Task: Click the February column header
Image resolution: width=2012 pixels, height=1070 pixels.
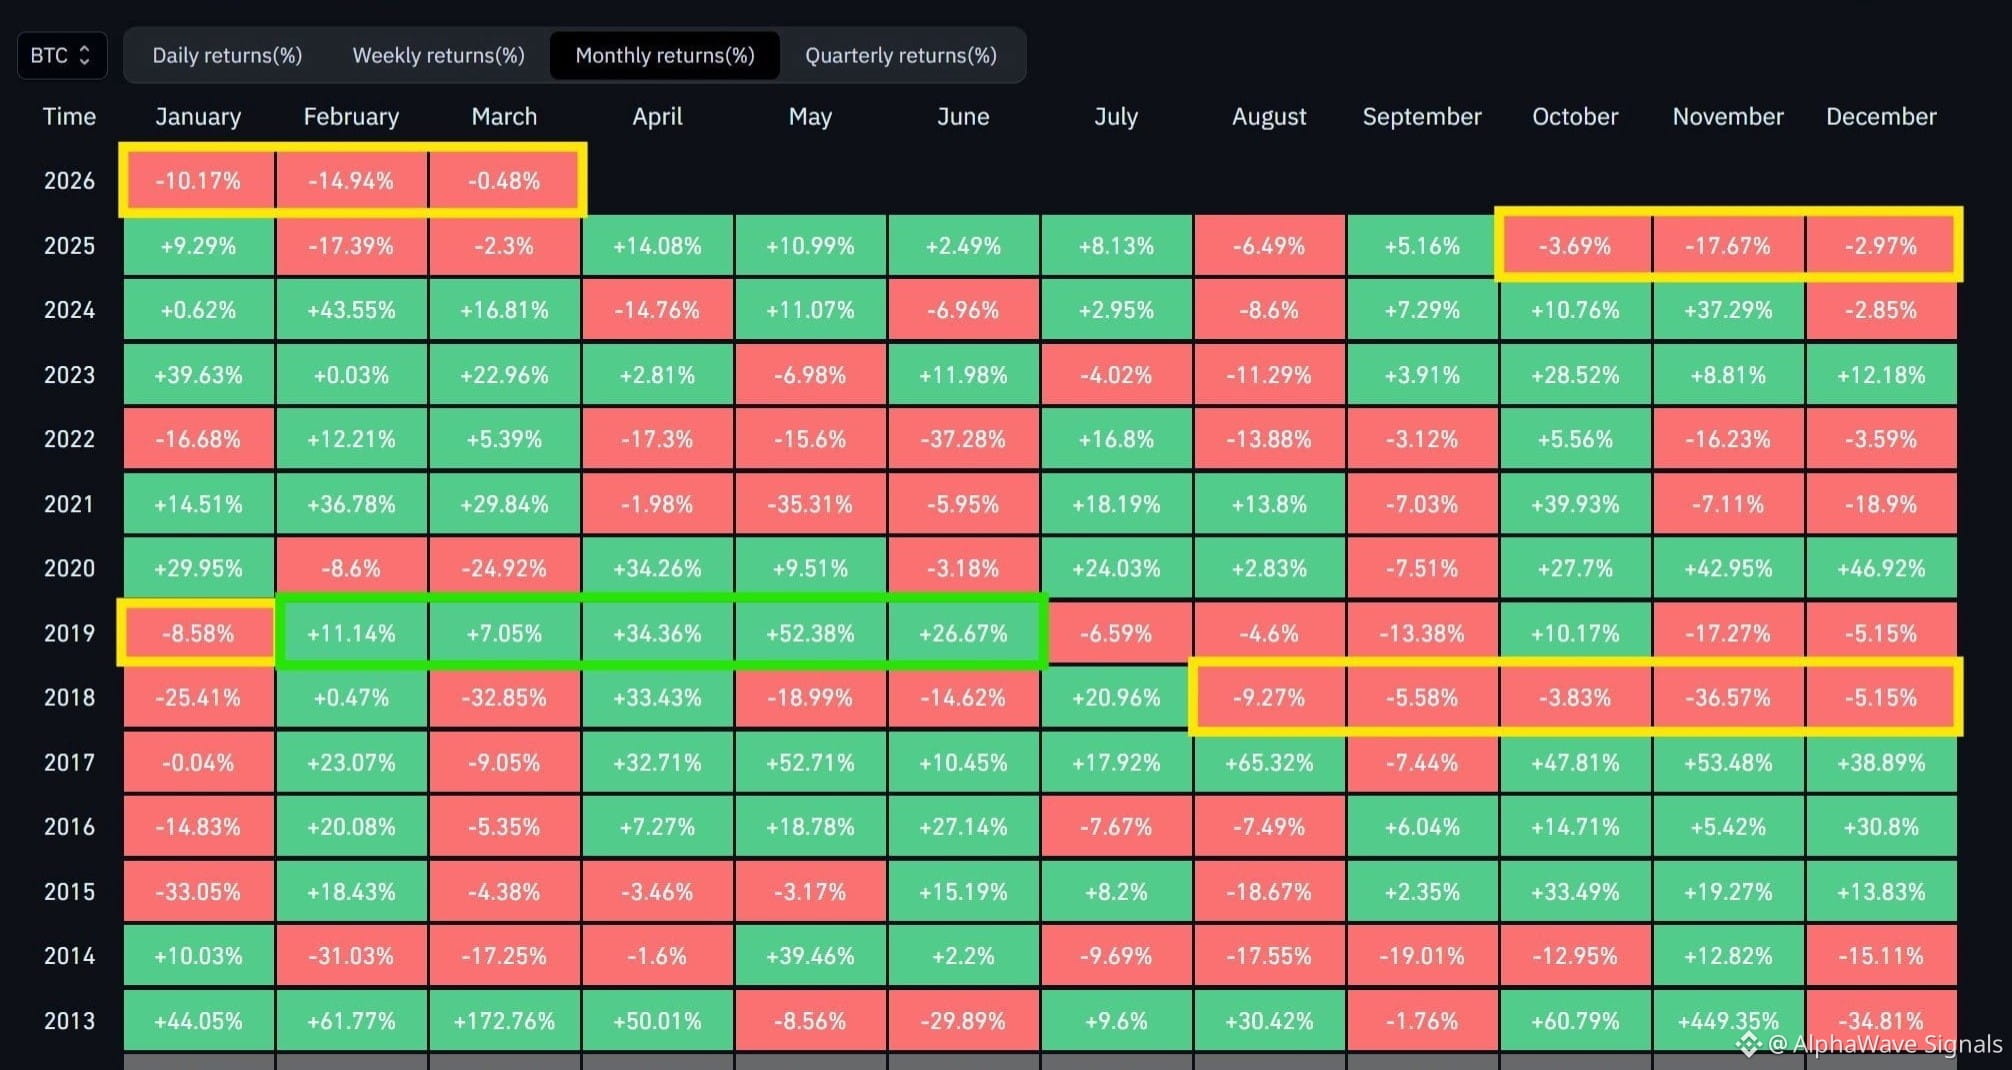Action: (x=351, y=116)
